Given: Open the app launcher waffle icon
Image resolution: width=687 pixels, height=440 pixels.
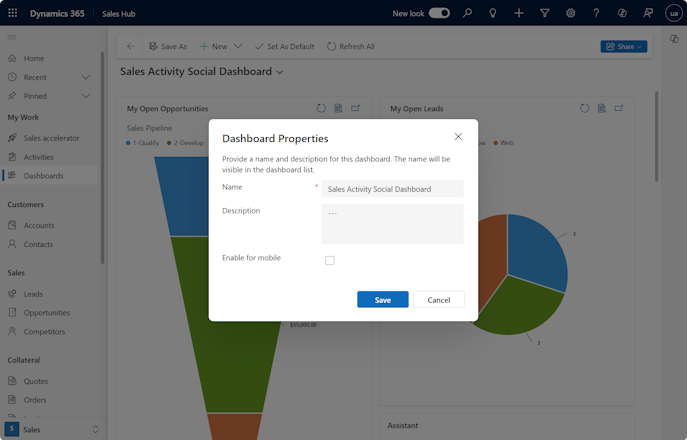Looking at the screenshot, I should click(12, 13).
